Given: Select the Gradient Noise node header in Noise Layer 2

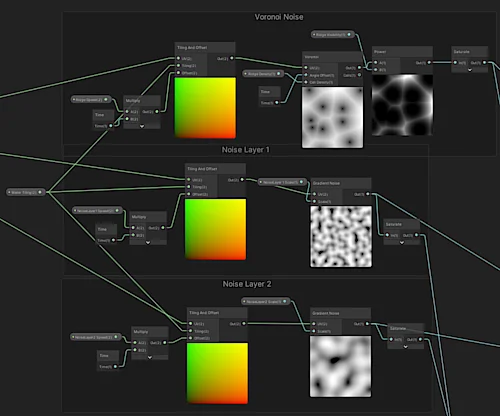Looking at the screenshot, I should tap(340, 313).
